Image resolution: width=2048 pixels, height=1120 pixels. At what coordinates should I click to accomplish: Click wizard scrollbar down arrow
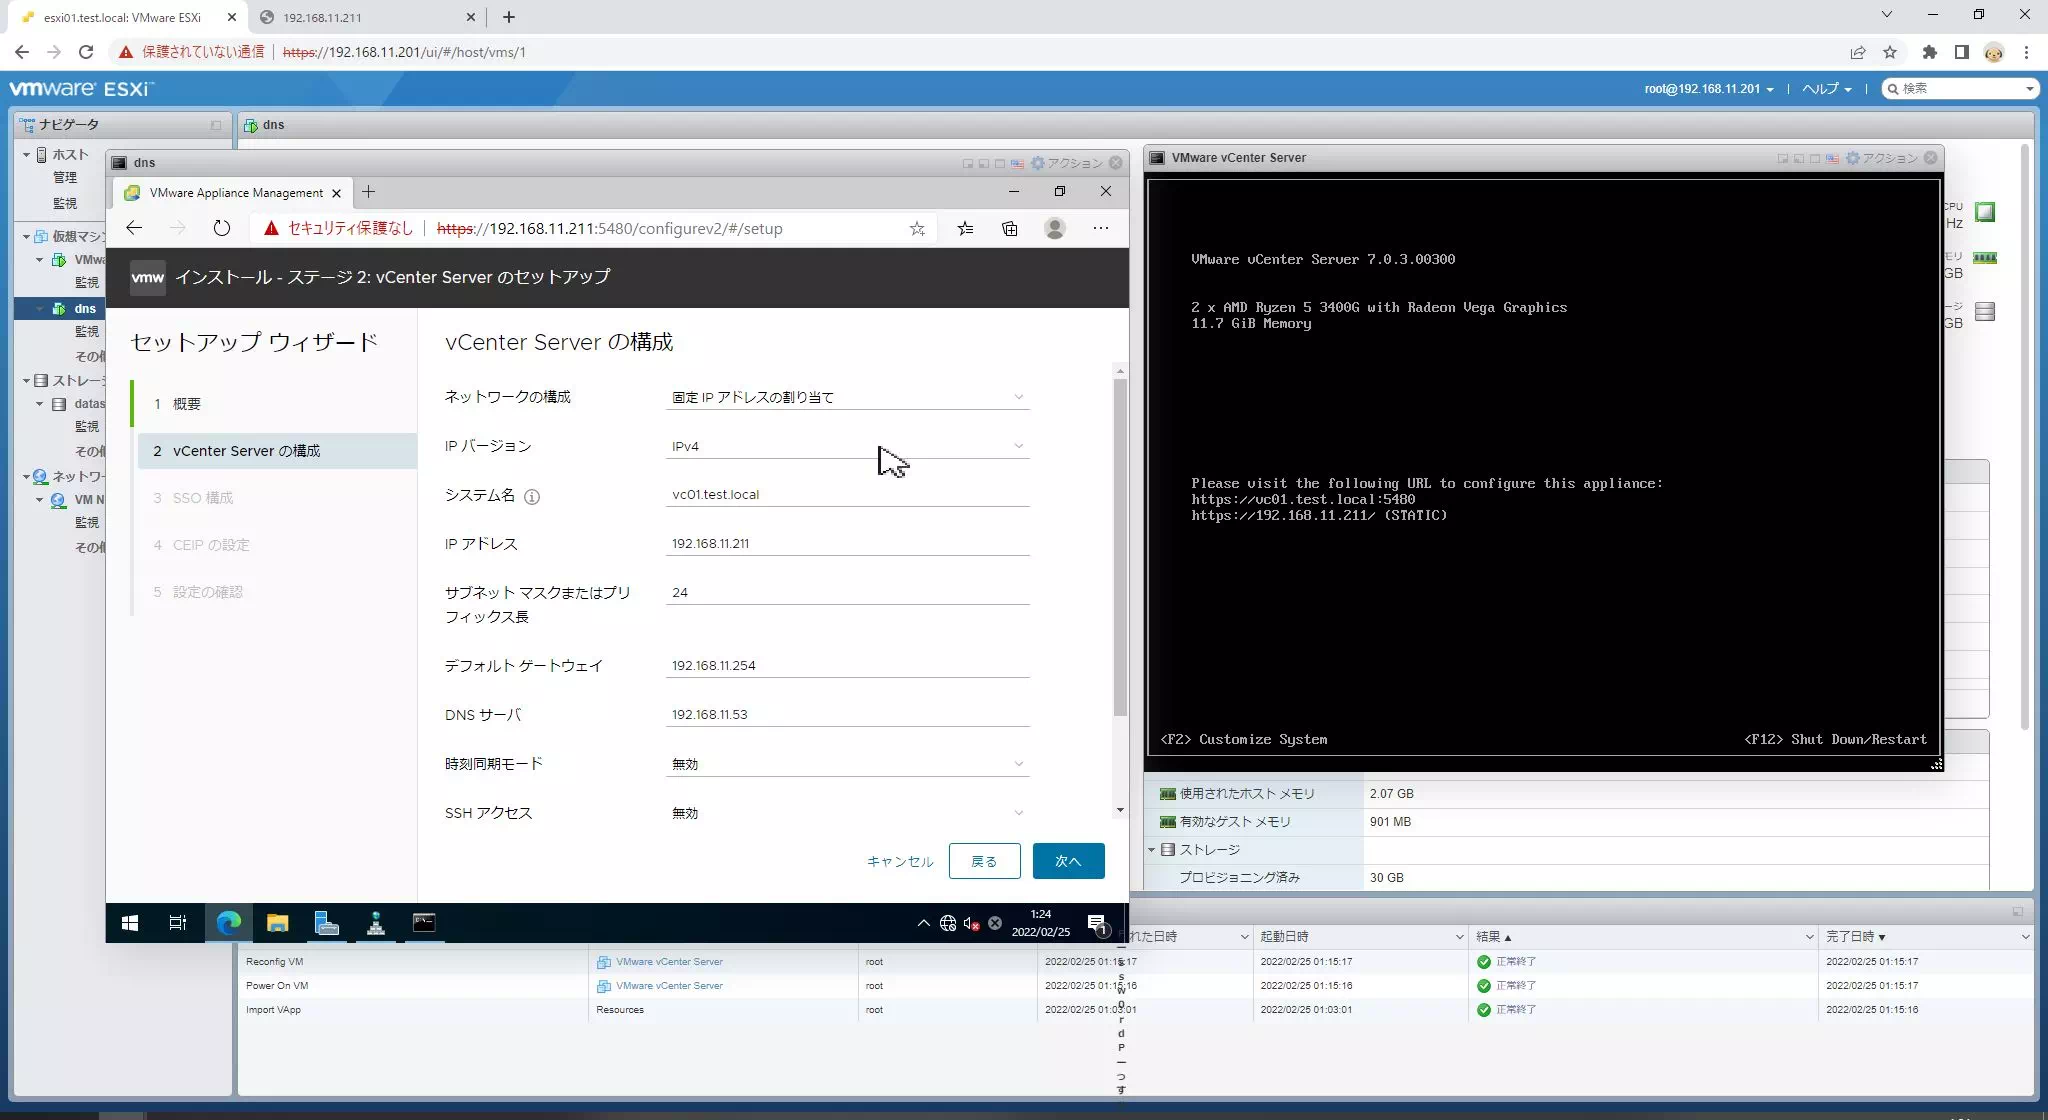click(x=1120, y=810)
